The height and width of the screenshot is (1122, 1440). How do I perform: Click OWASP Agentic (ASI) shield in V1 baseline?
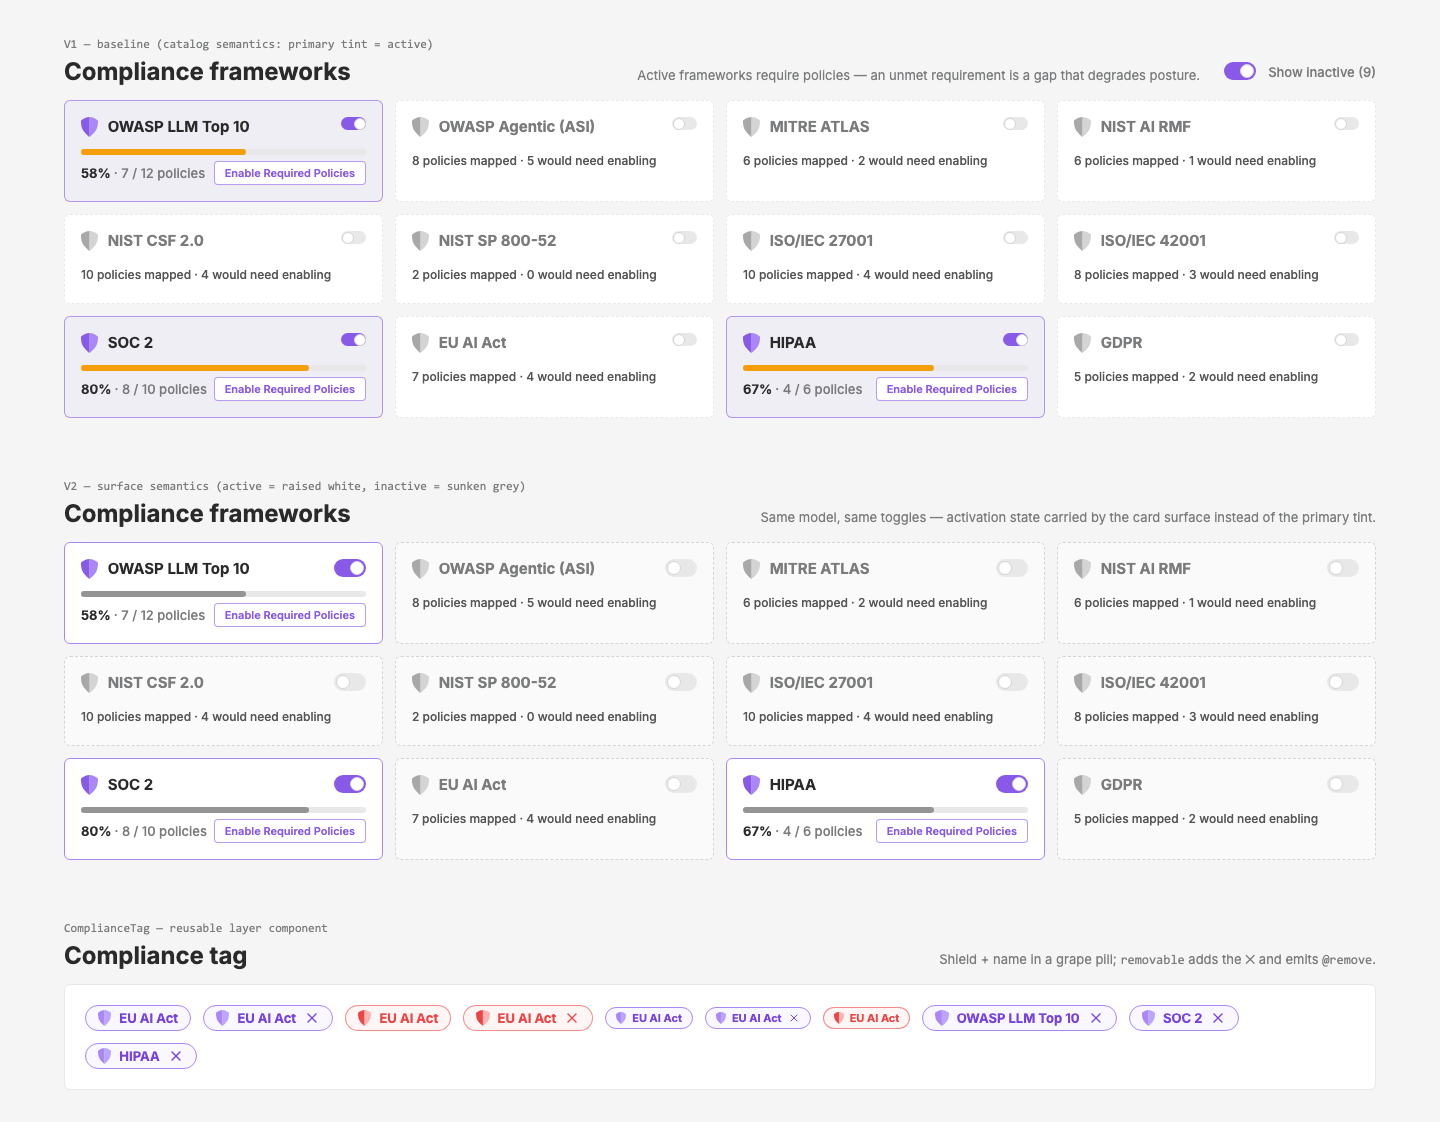pyautogui.click(x=421, y=127)
